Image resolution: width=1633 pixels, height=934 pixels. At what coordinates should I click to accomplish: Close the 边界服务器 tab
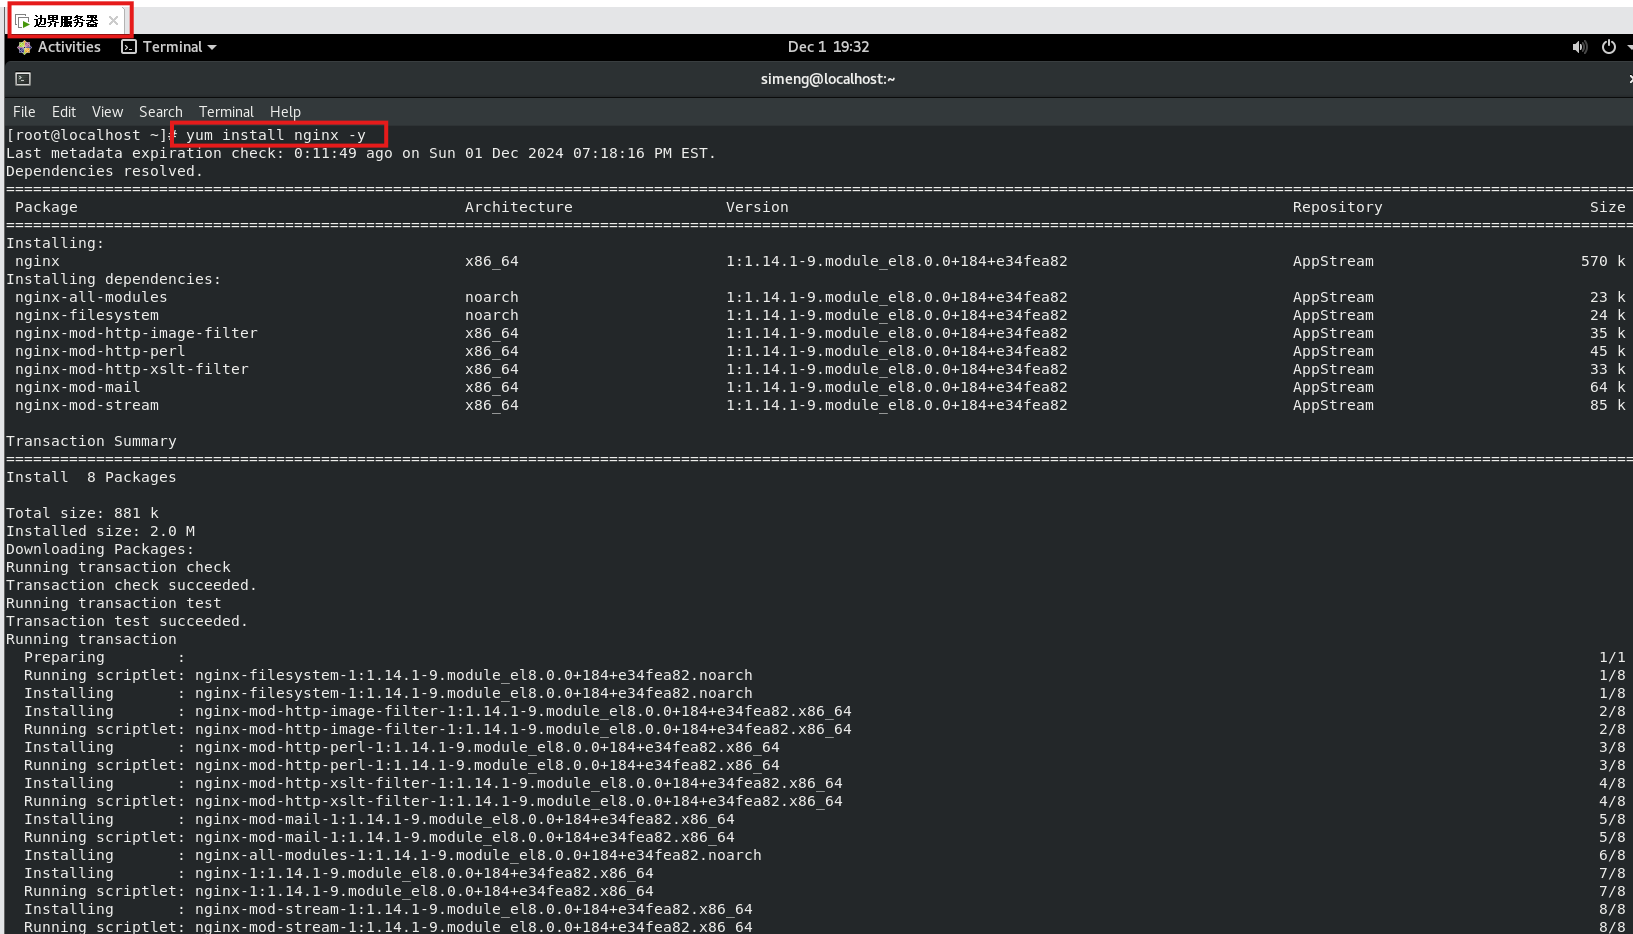pyautogui.click(x=113, y=20)
